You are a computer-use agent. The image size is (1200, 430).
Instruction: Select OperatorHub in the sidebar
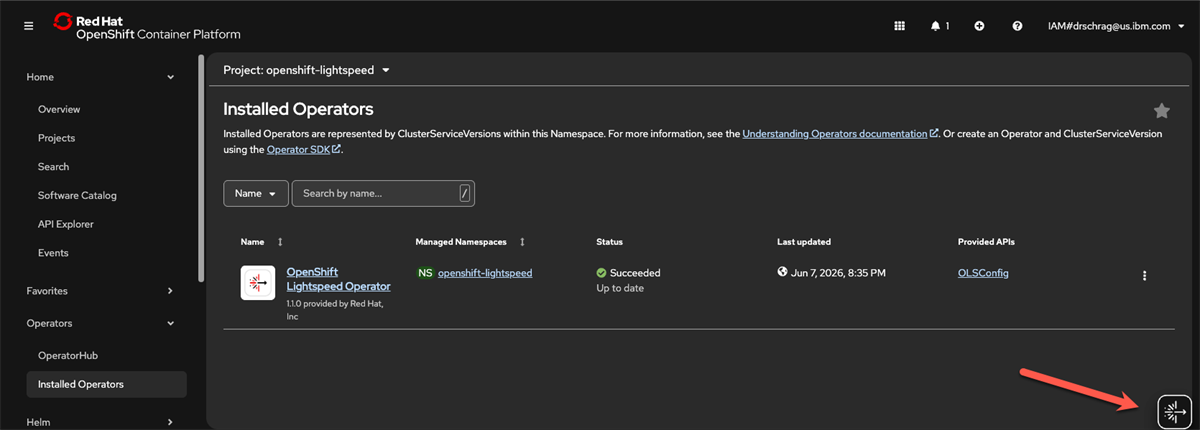click(68, 355)
